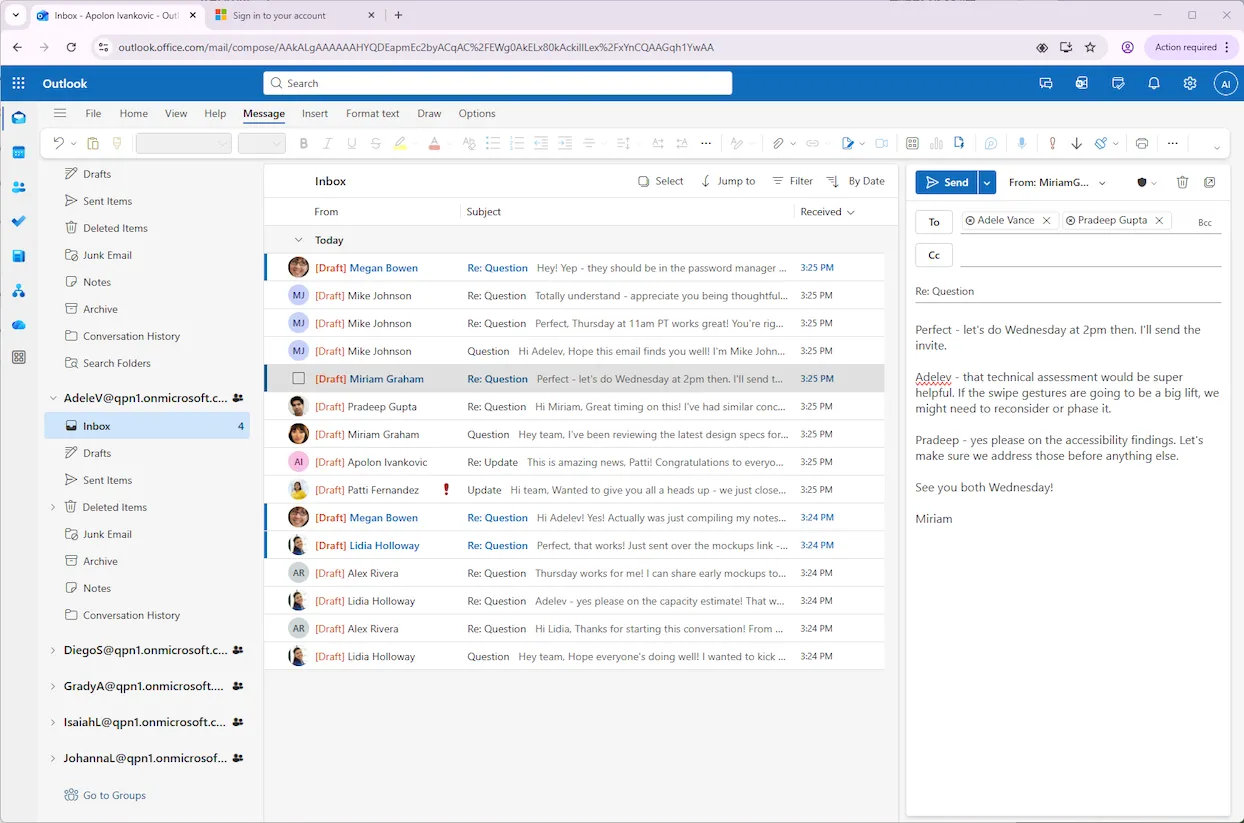
Task: Expand the DiegoS@qpn1 mailbox account
Action: (52, 650)
